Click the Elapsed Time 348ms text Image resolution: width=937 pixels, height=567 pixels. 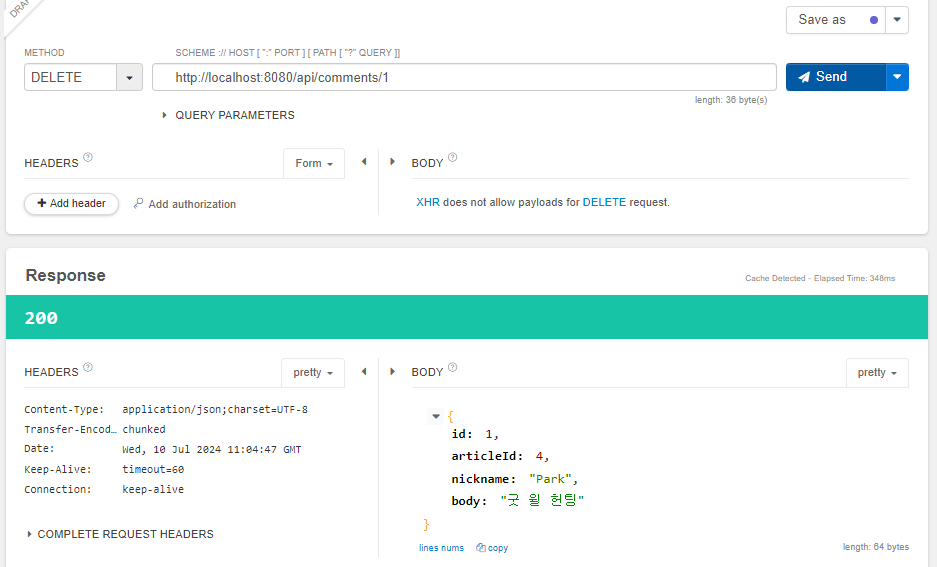[x=855, y=278]
